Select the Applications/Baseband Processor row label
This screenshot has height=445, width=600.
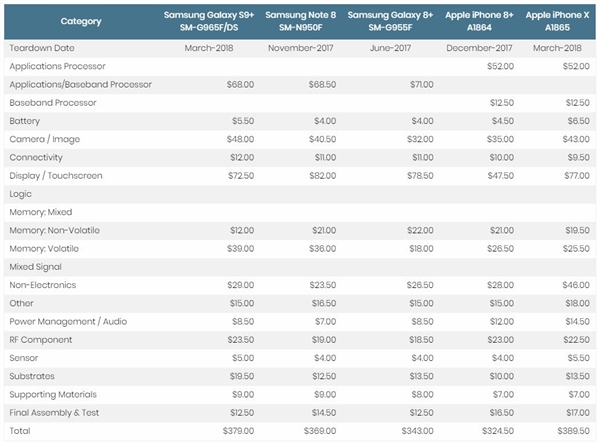click(80, 84)
